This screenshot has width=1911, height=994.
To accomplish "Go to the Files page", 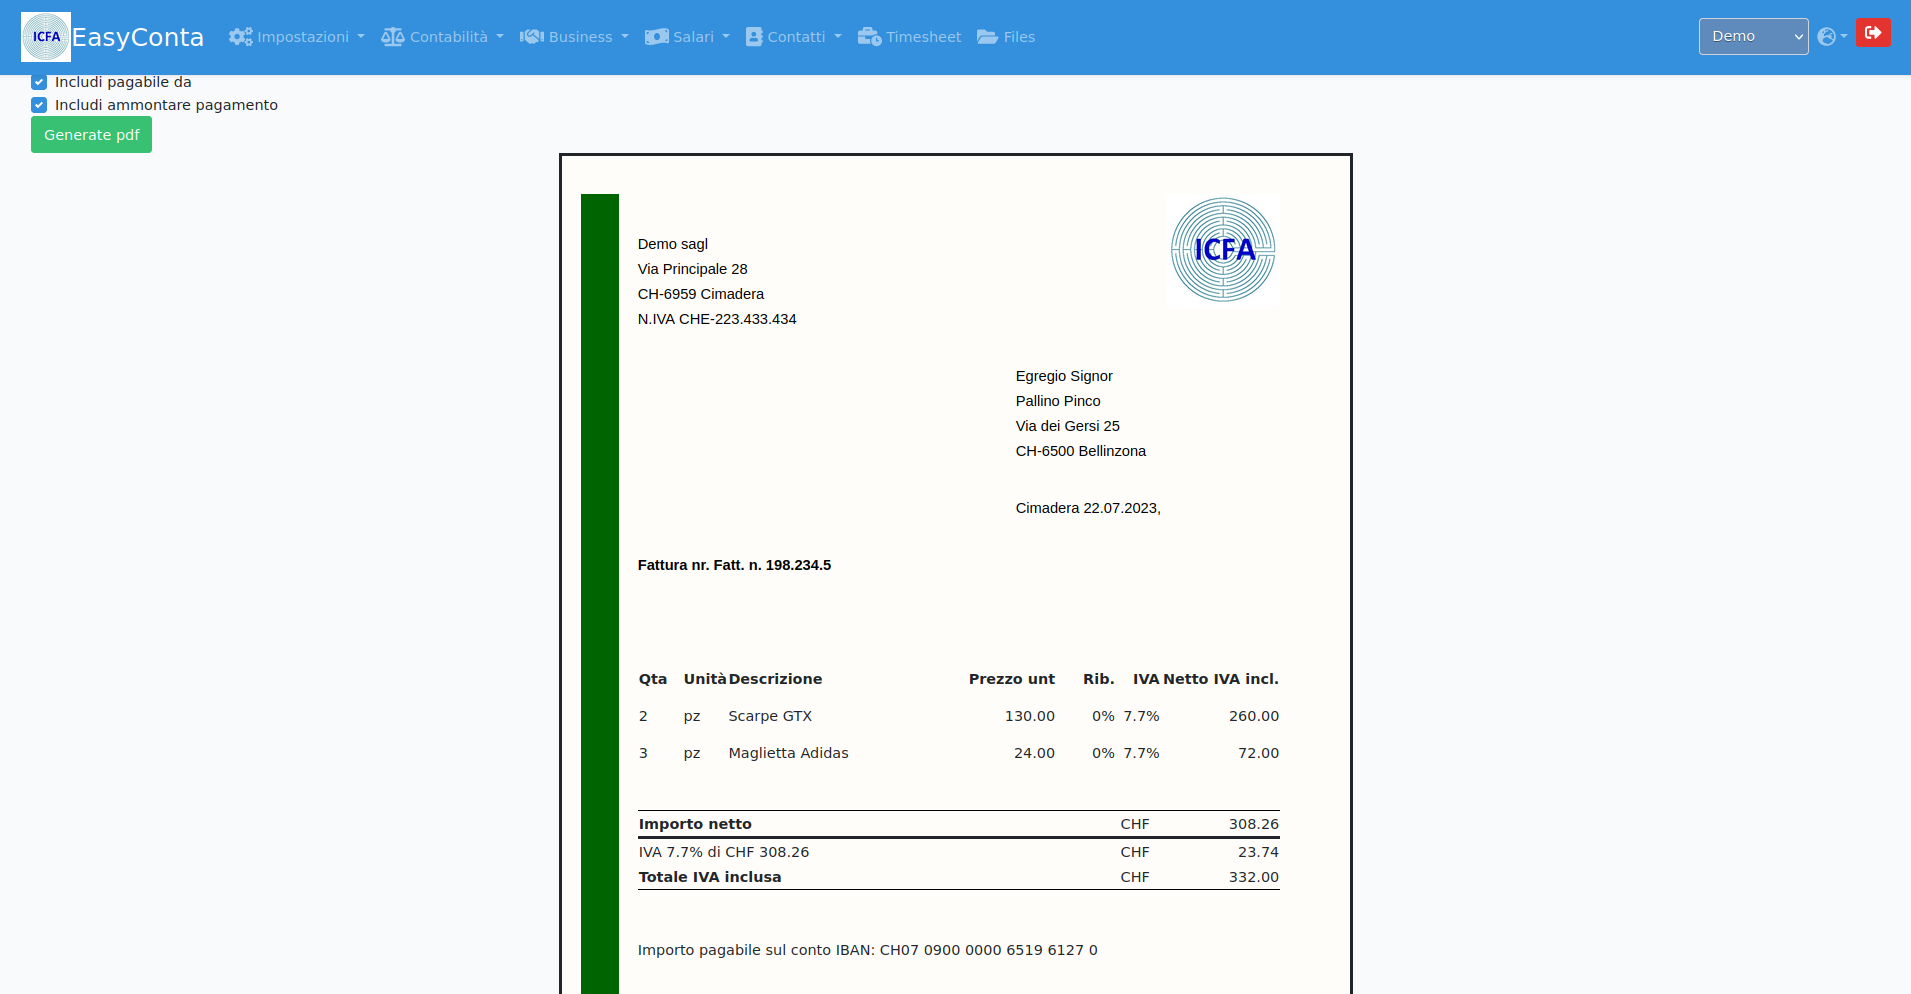I will click(x=1006, y=37).
